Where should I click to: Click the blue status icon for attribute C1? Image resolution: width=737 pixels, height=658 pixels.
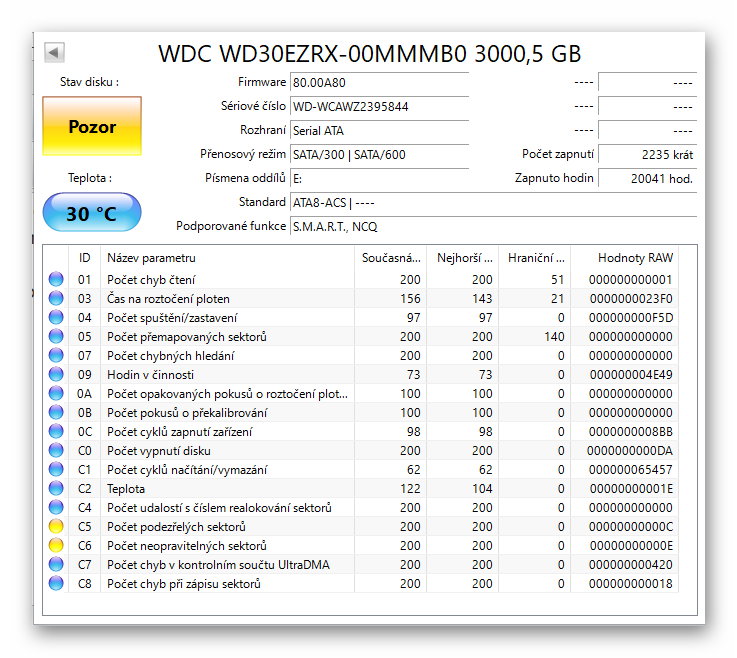tap(56, 470)
